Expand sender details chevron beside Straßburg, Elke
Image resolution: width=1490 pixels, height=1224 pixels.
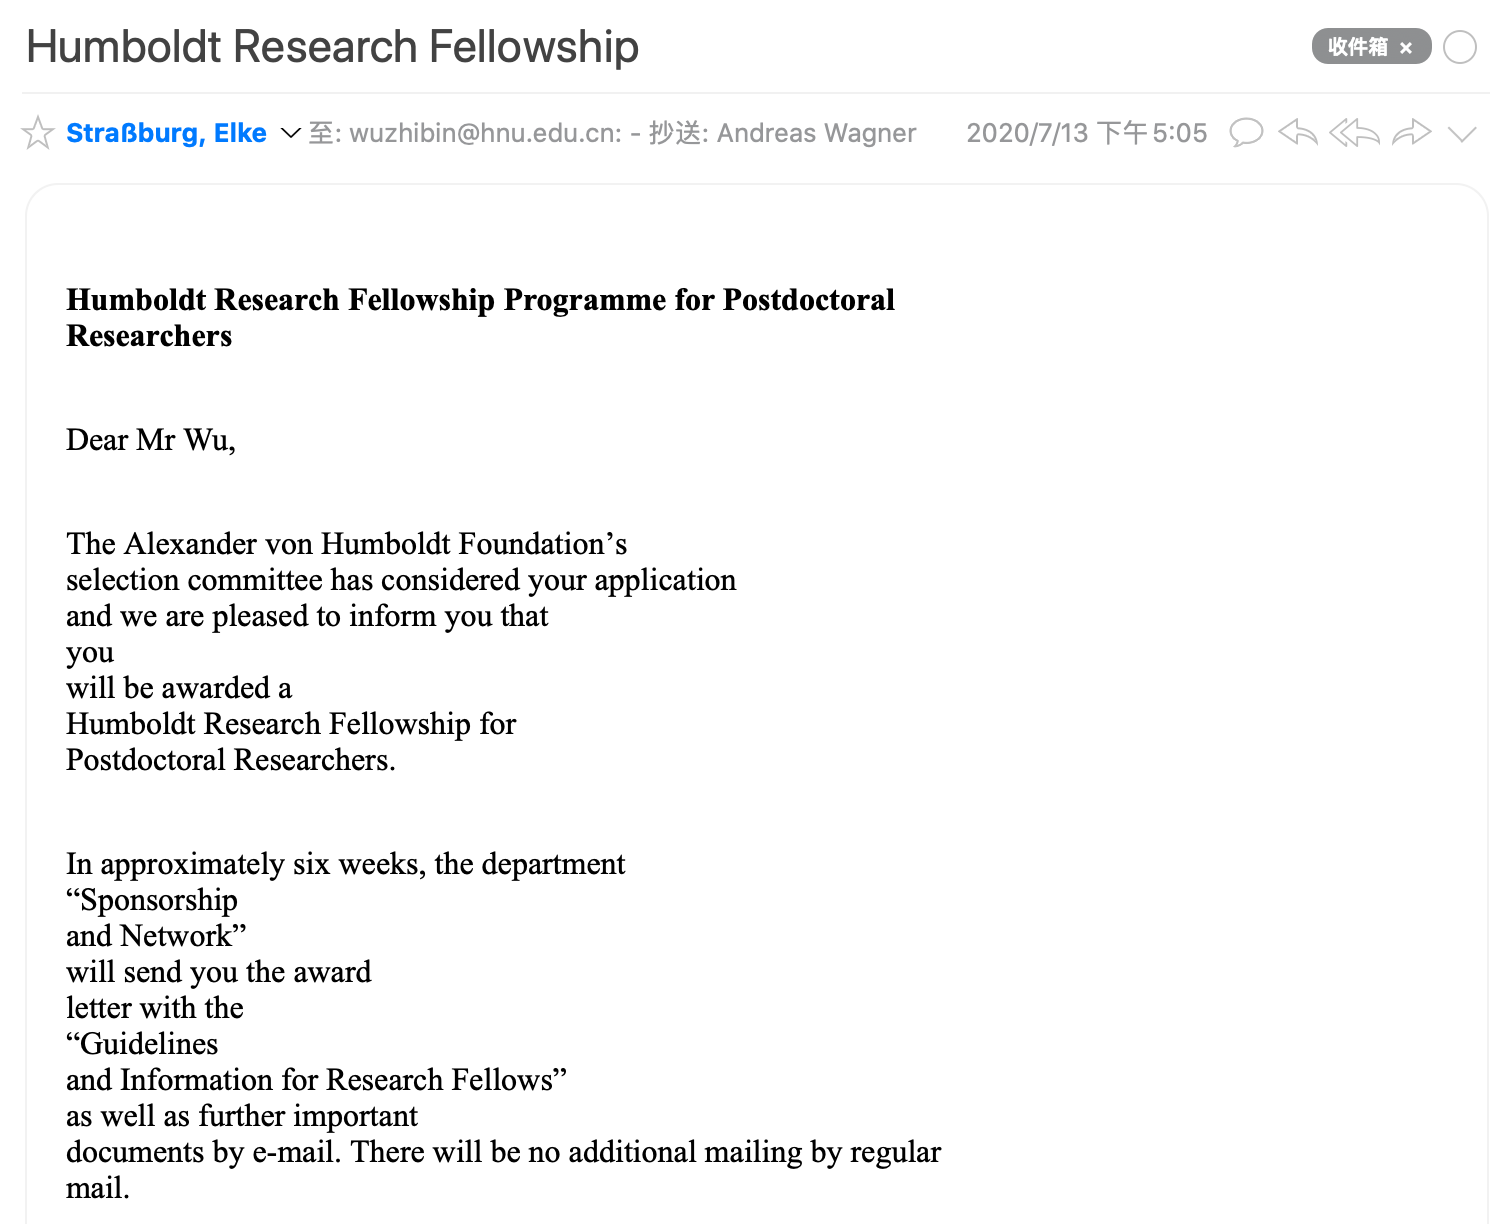coord(290,133)
